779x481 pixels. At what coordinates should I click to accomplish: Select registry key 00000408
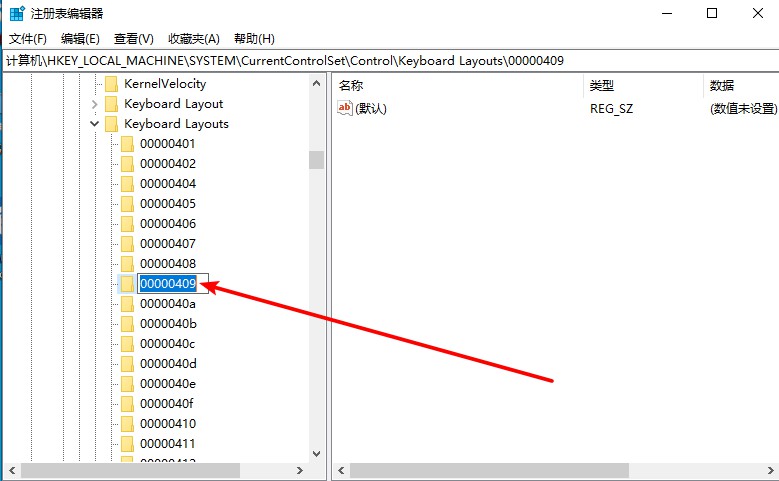(x=167, y=263)
